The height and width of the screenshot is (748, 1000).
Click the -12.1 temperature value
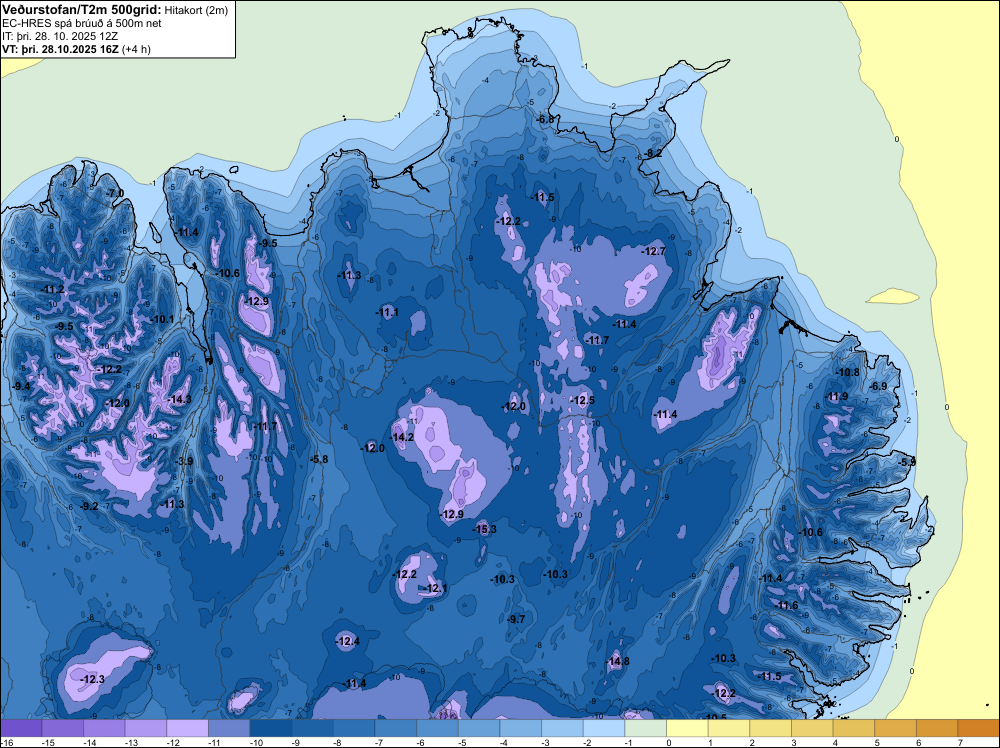436,588
